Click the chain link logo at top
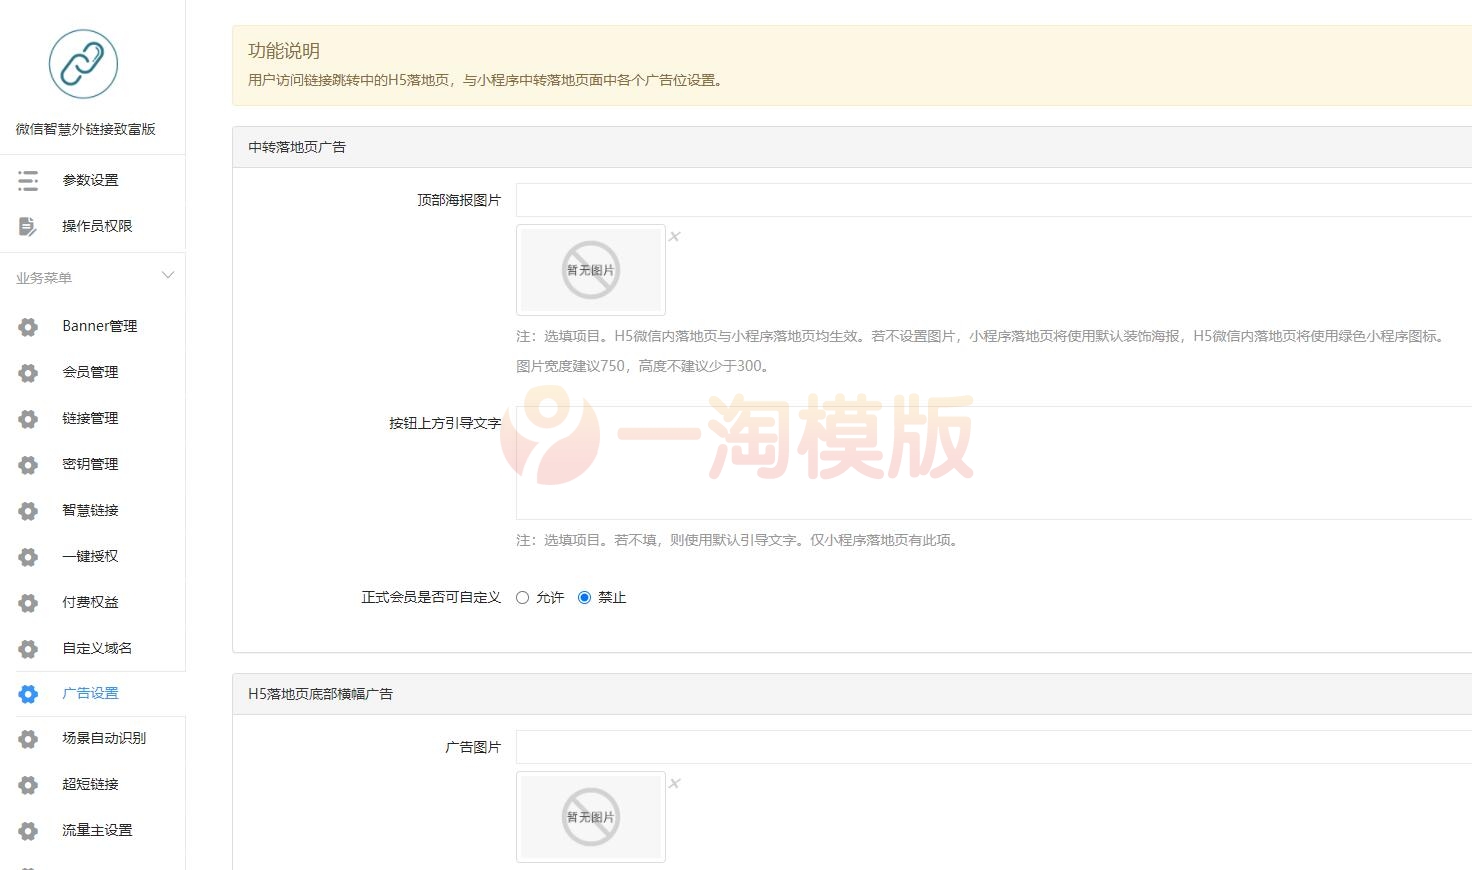The height and width of the screenshot is (870, 1472). 83,64
